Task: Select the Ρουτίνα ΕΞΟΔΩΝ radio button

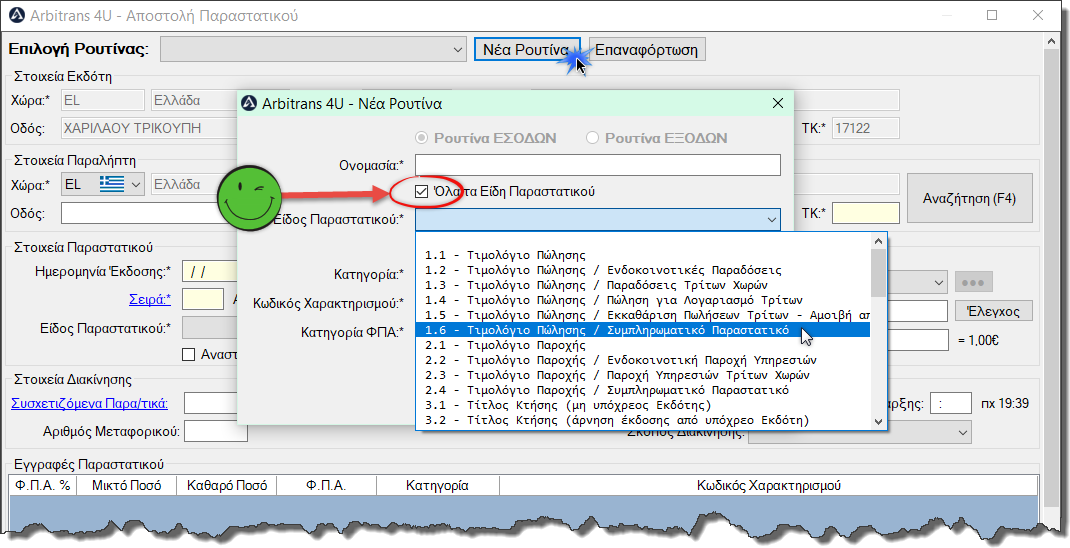Action: click(592, 138)
